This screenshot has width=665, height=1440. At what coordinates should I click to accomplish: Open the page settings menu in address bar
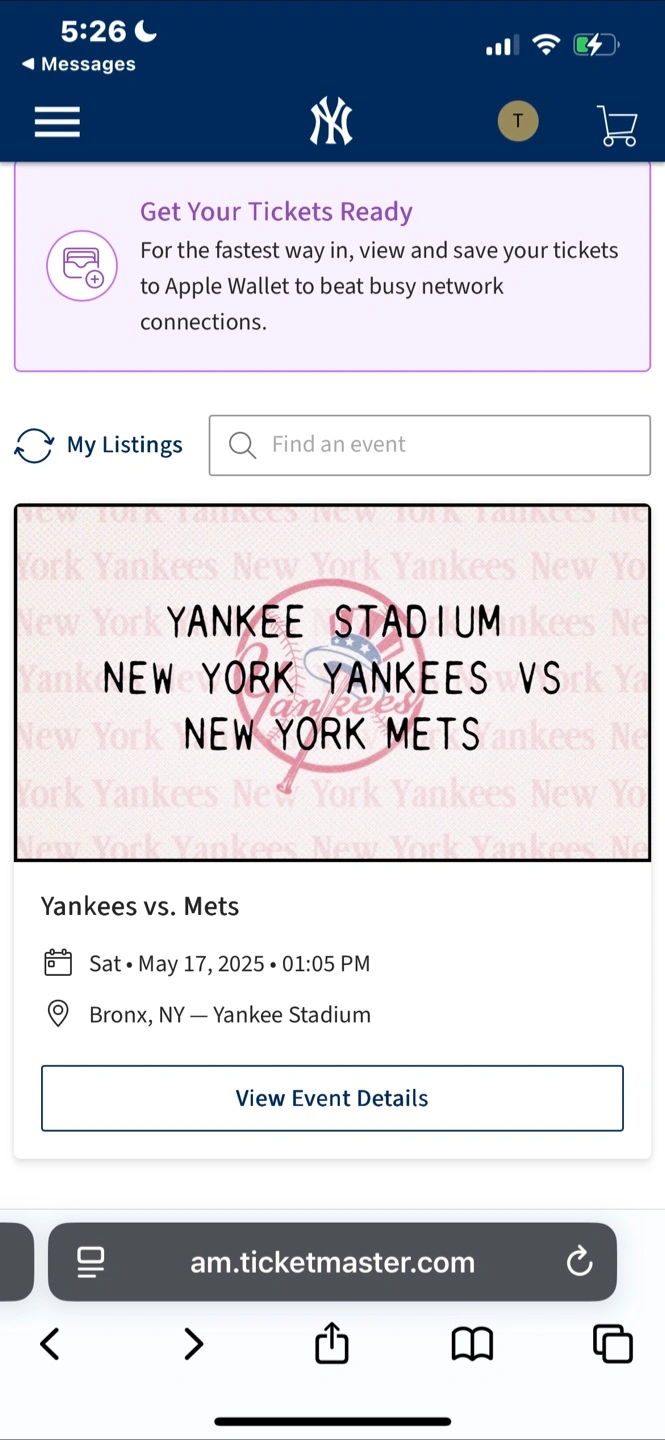point(91,1262)
